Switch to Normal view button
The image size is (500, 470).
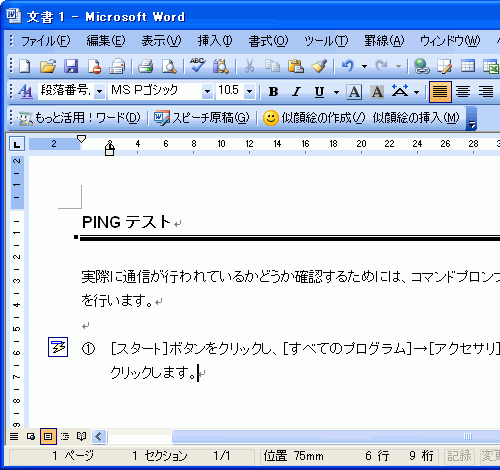point(14,436)
